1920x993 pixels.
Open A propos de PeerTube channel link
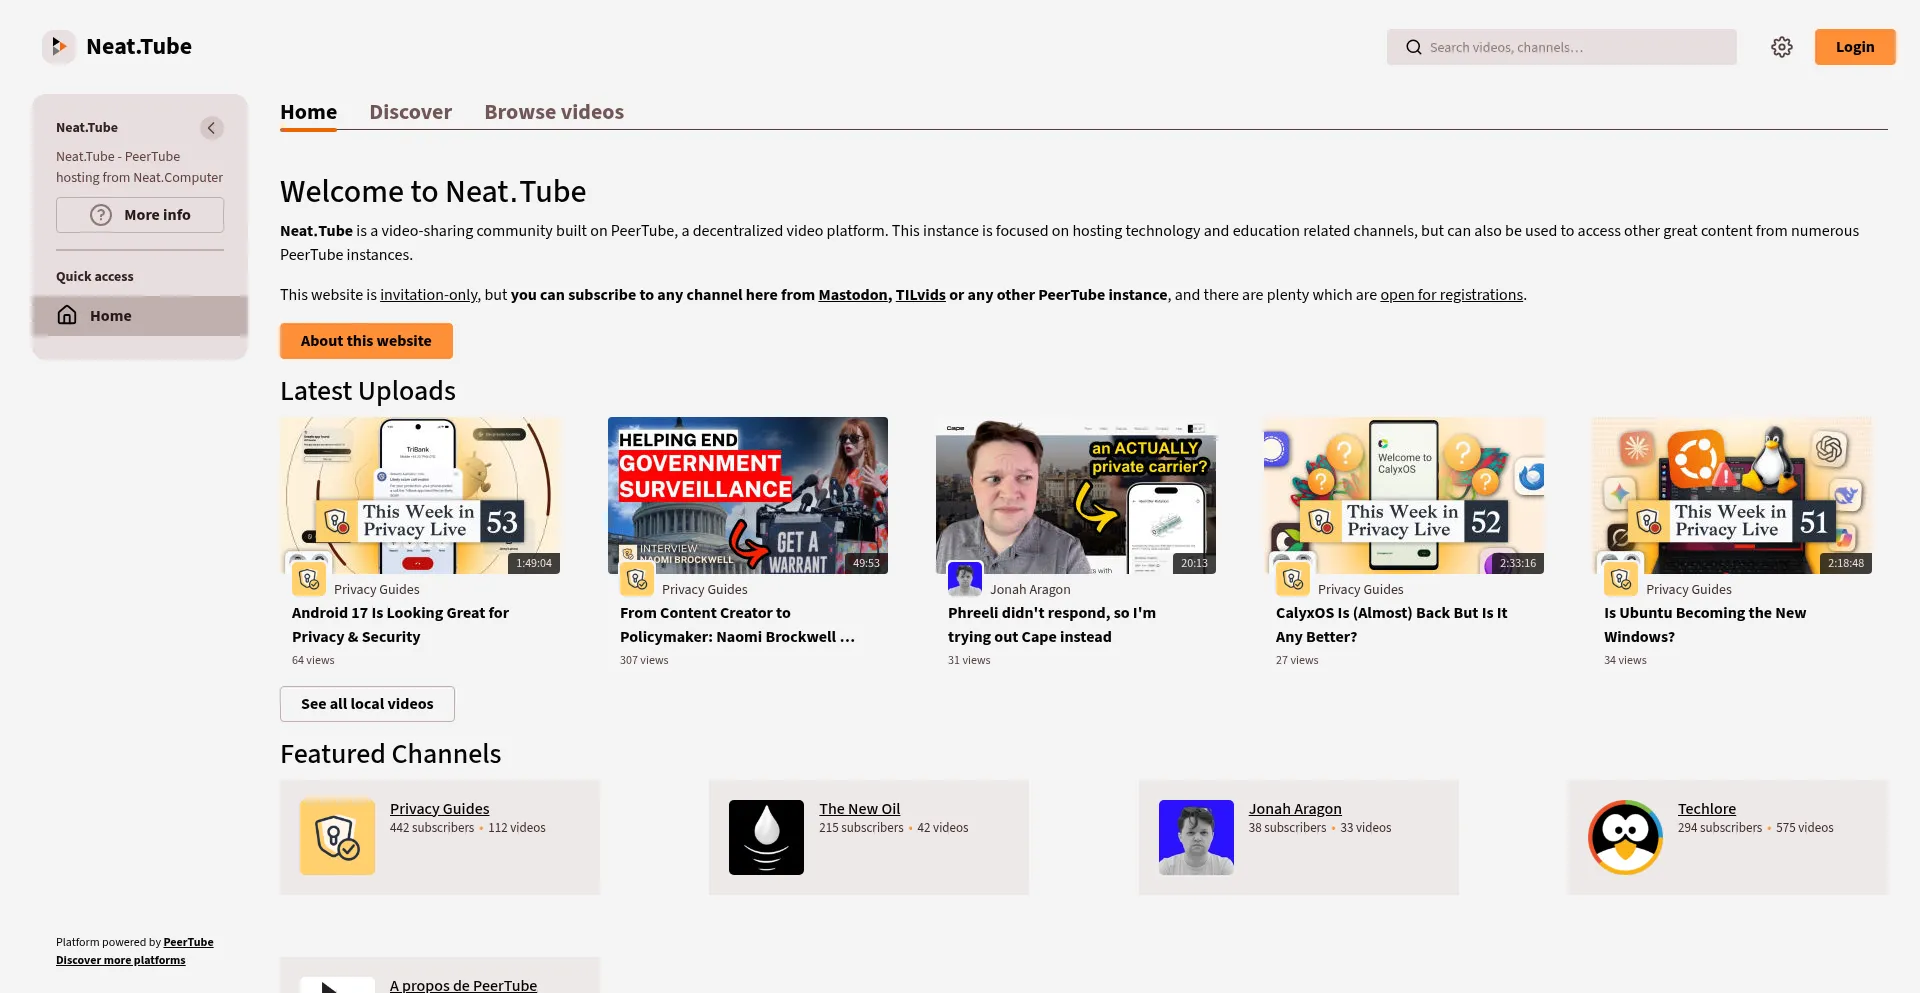tap(464, 985)
